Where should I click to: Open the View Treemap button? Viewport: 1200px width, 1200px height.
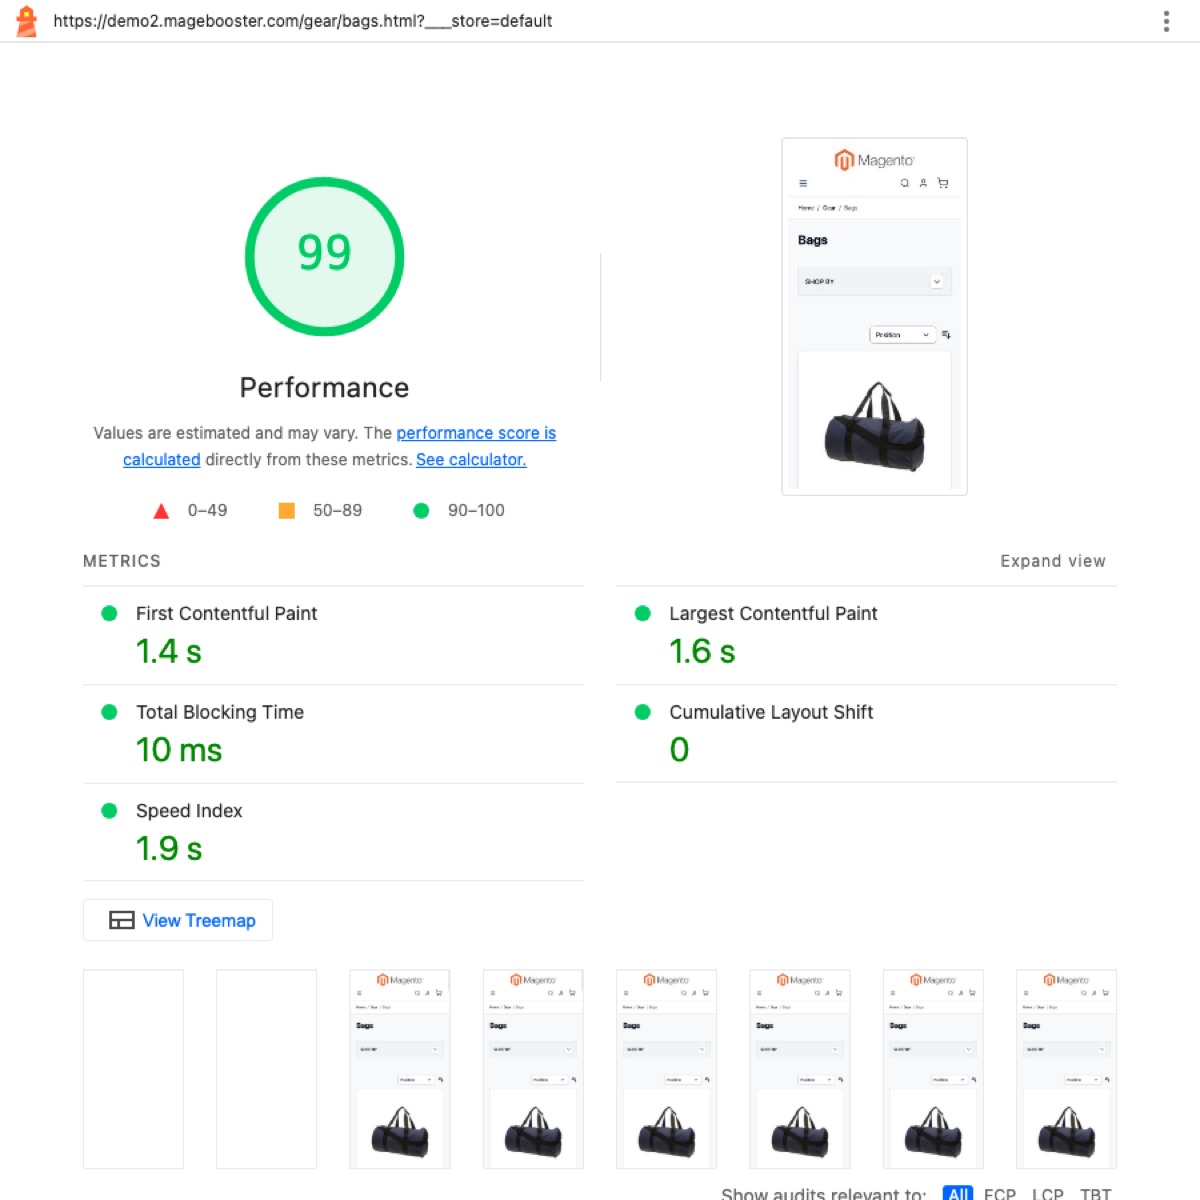[178, 920]
